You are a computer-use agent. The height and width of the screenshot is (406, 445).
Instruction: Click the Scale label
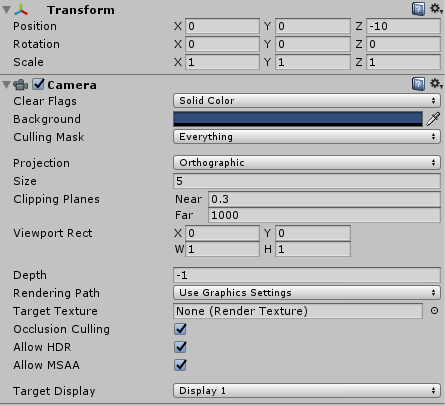(28, 62)
